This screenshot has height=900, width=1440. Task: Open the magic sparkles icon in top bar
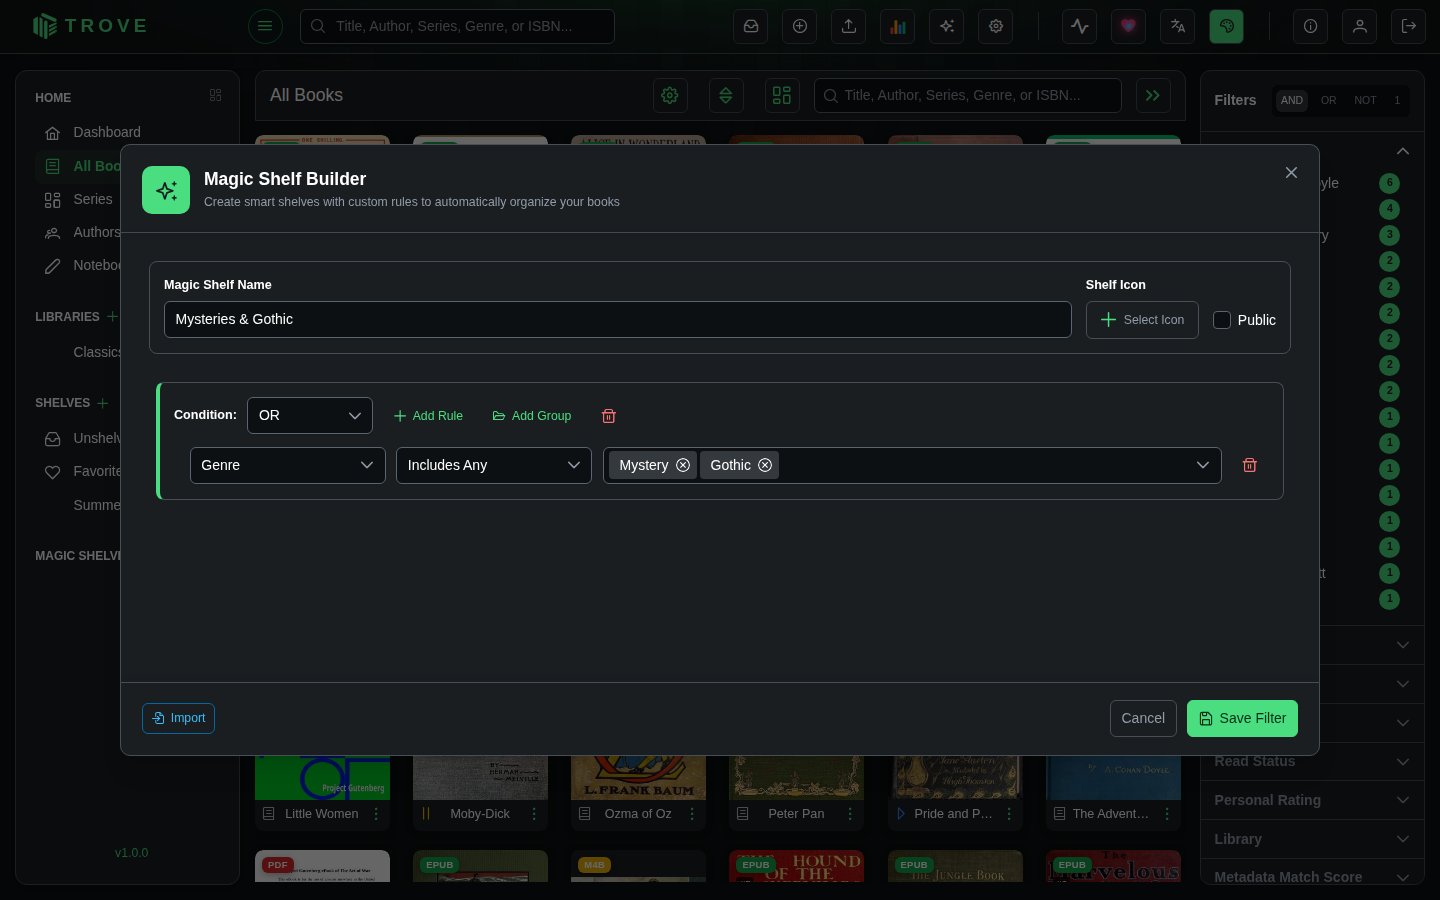pos(947,26)
